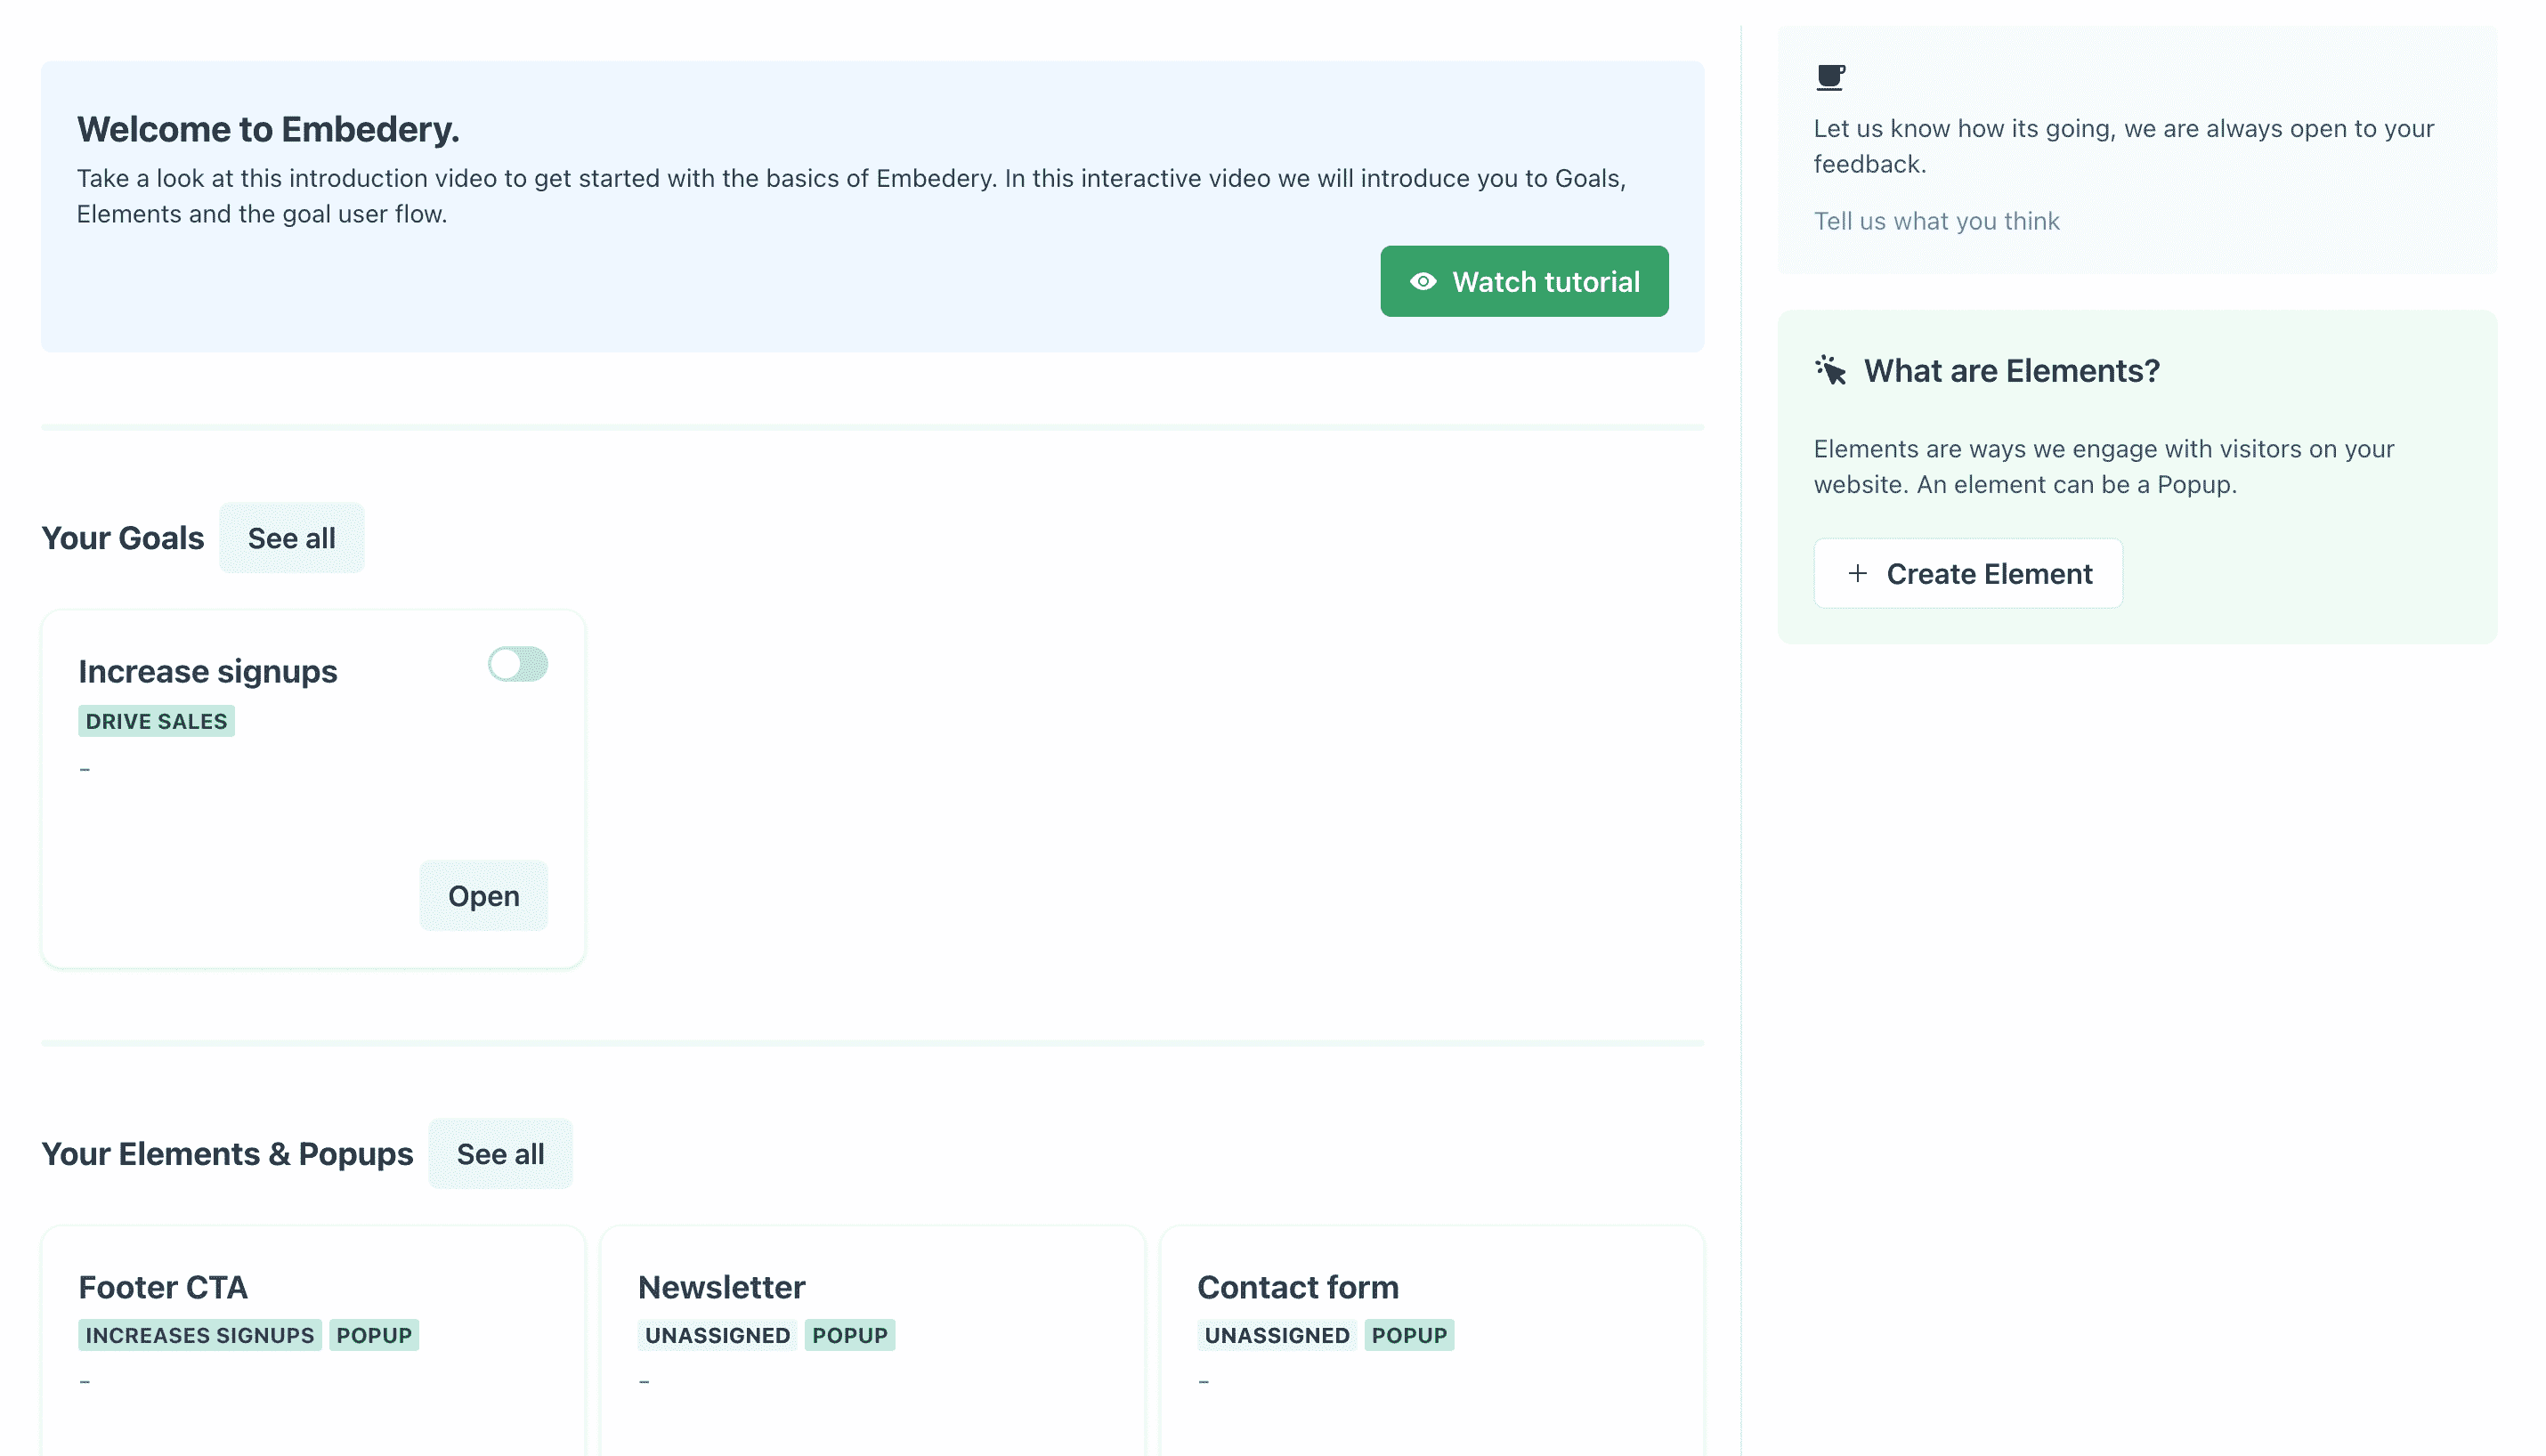This screenshot has height=1456, width=2546.
Task: Click the POPUP tag on Contact form
Action: coord(1409,1335)
